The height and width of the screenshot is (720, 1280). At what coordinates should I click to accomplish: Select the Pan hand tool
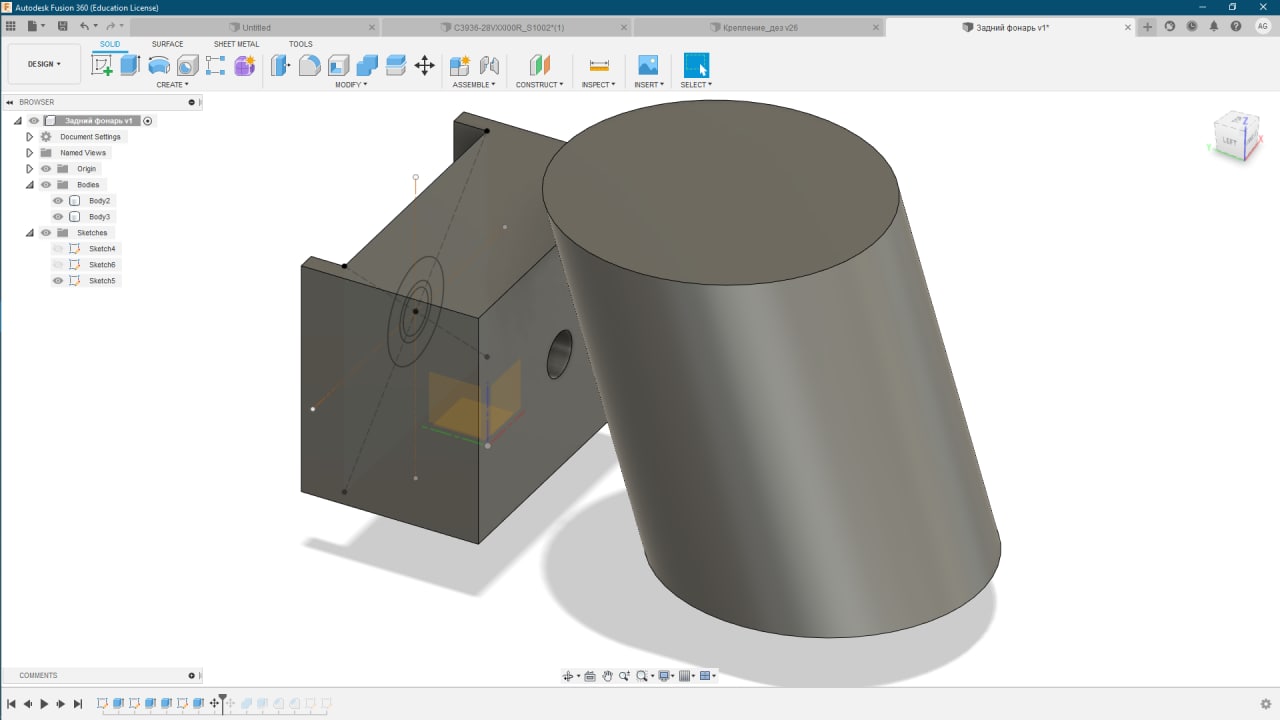point(607,676)
